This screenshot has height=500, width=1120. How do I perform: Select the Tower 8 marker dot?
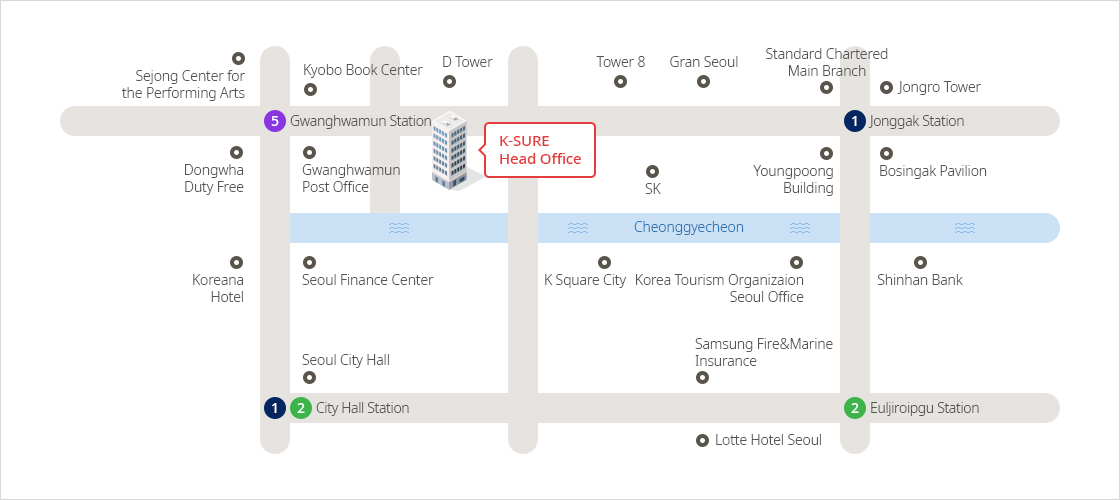pos(620,81)
